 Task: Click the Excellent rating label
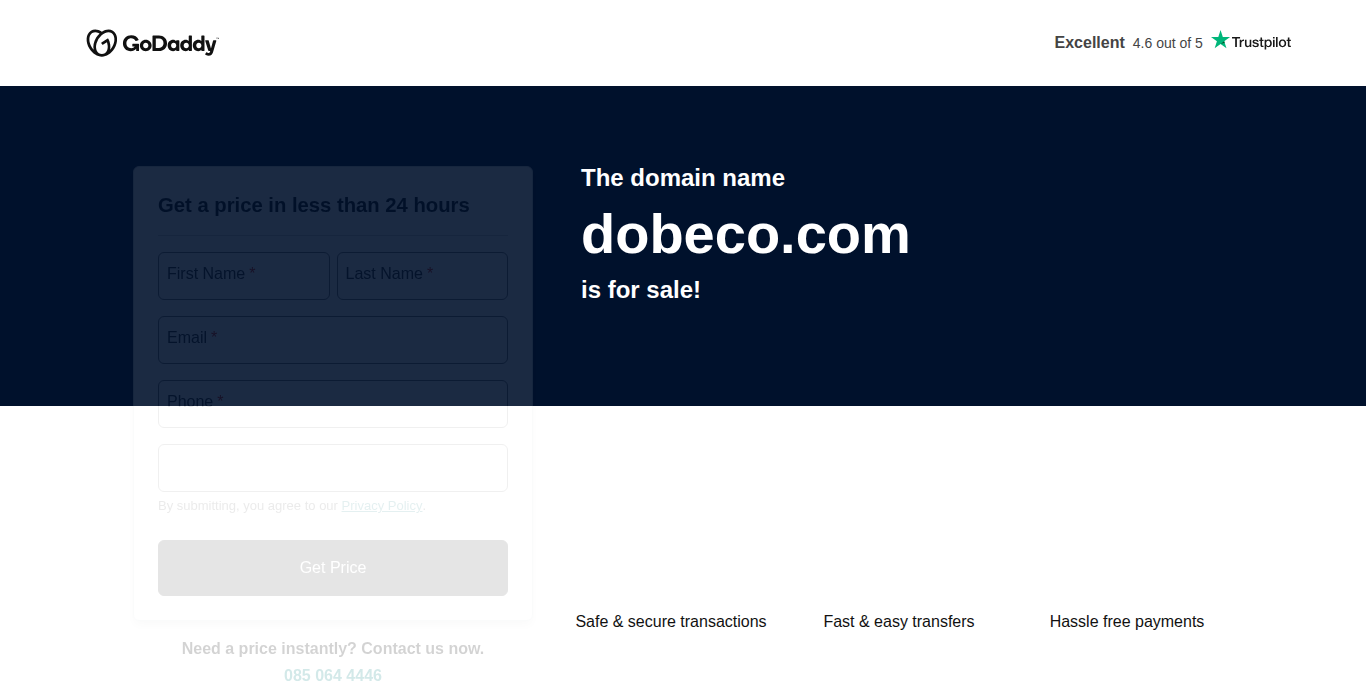point(1089,42)
